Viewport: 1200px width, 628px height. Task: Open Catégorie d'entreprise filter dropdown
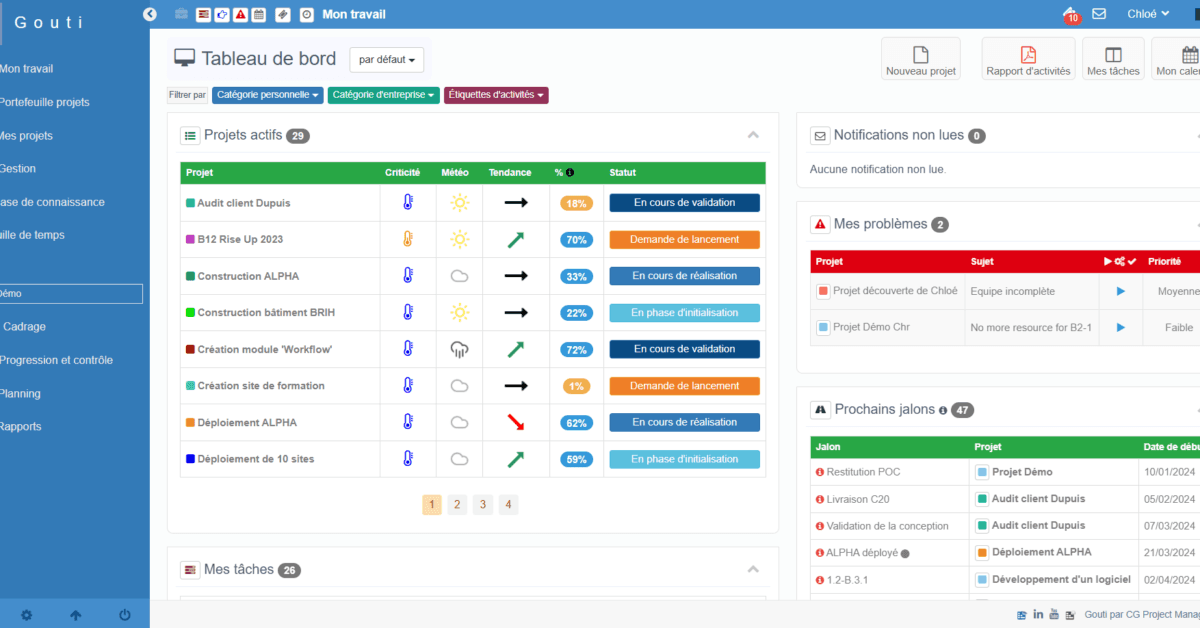[x=384, y=95]
